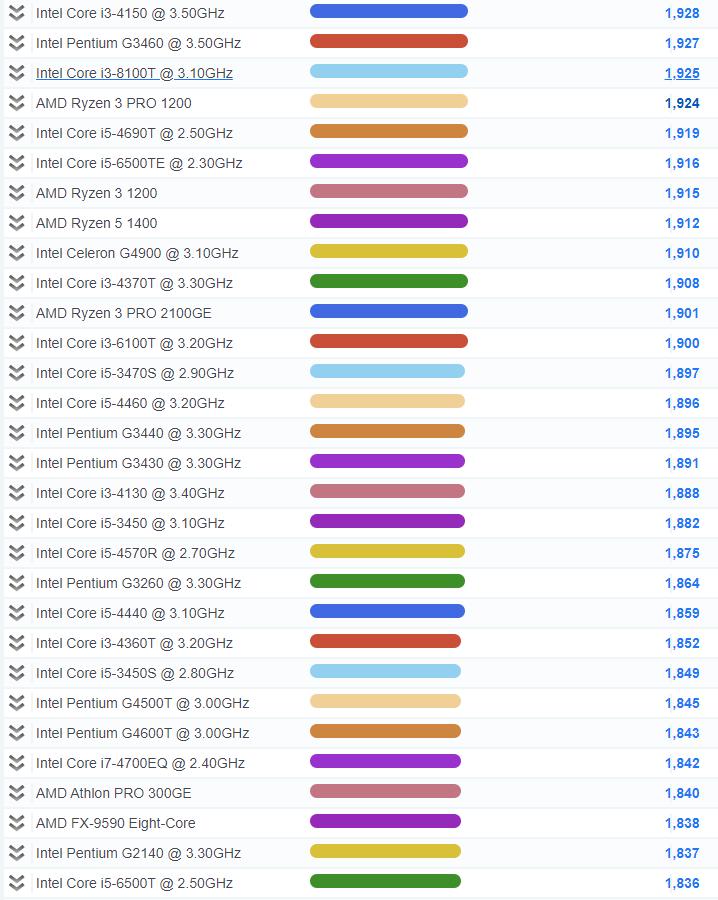This screenshot has height=900, width=718.
Task: Expand the AMD FX-9590 Eight-Core chevron
Action: 17,823
